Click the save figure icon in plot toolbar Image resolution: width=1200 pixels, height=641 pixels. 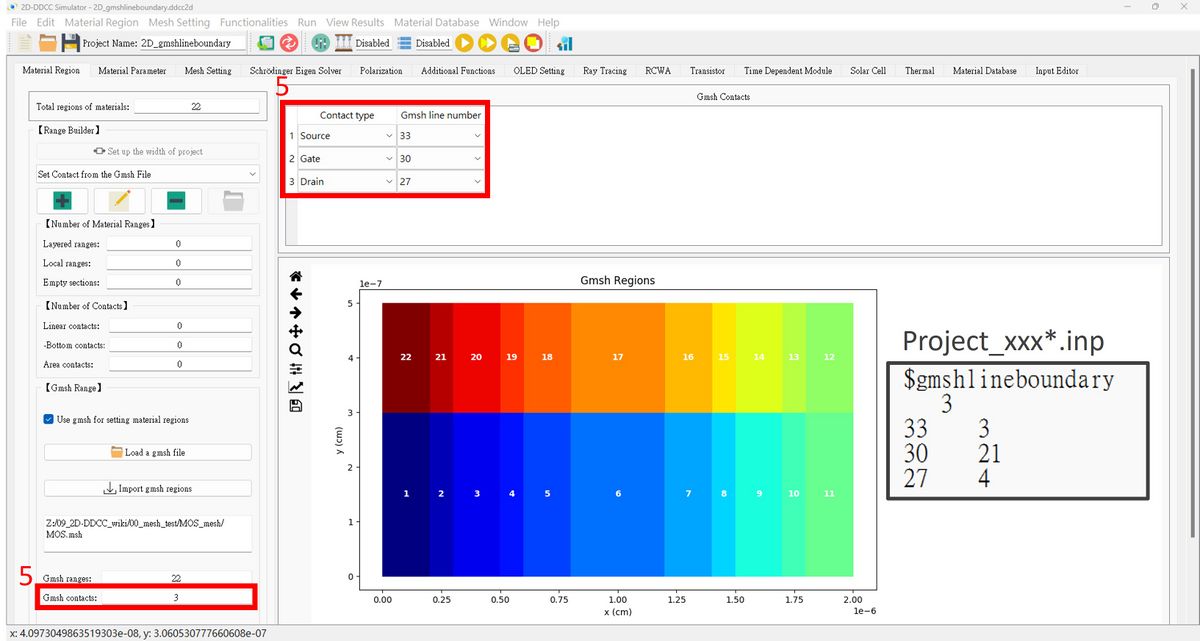295,406
